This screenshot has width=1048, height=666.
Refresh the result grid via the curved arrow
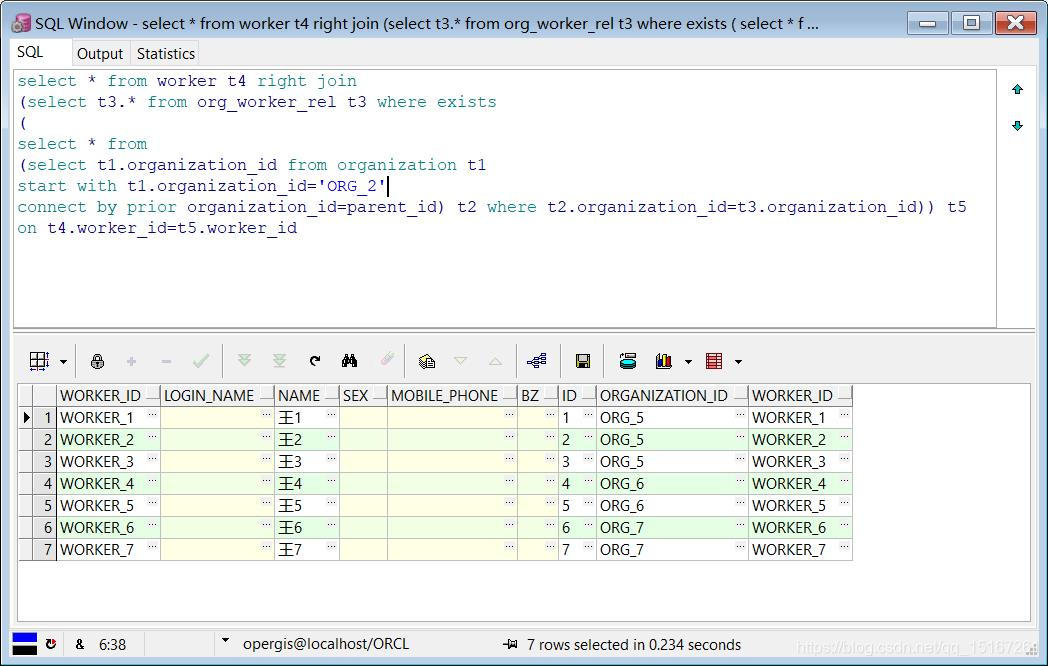pos(315,361)
